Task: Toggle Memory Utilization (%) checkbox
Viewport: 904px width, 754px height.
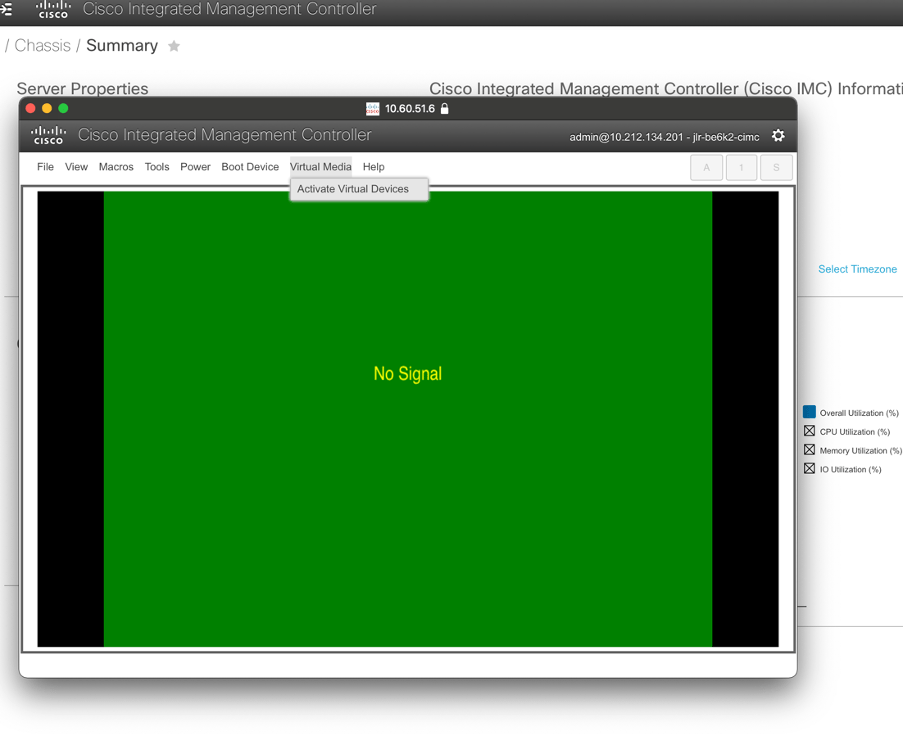Action: (810, 450)
